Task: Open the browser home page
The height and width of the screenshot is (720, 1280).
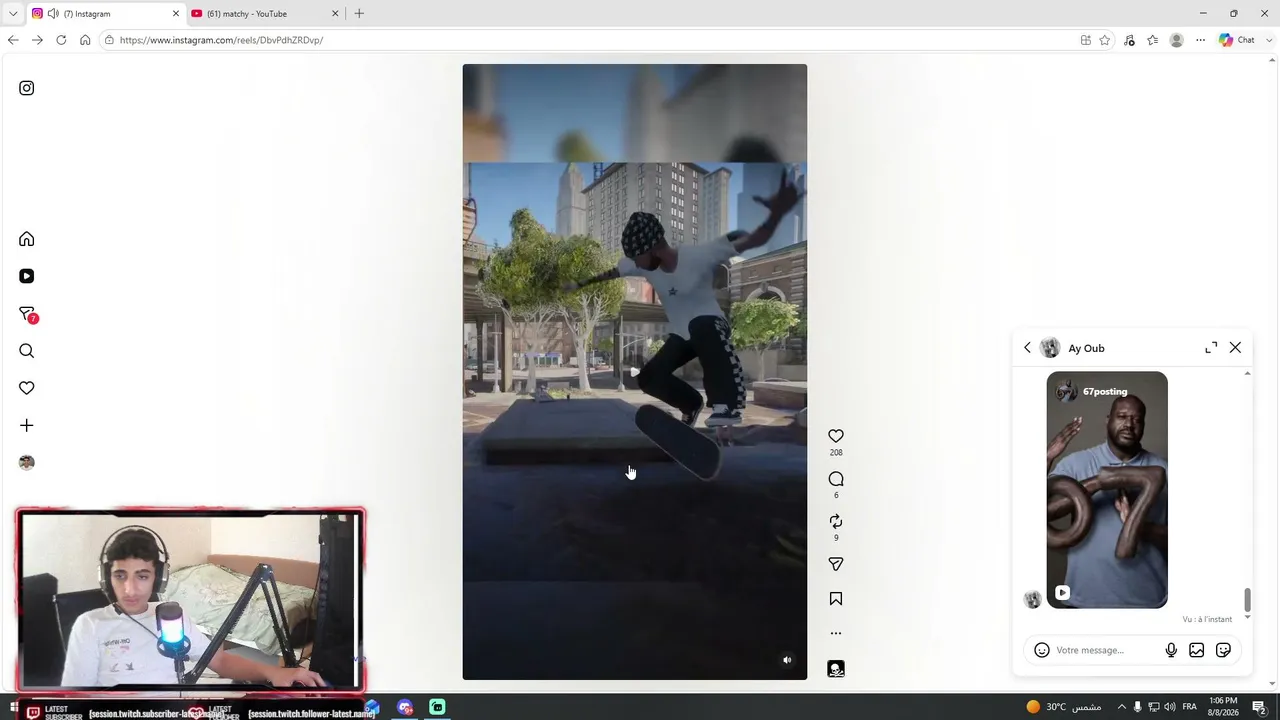Action: [x=85, y=40]
